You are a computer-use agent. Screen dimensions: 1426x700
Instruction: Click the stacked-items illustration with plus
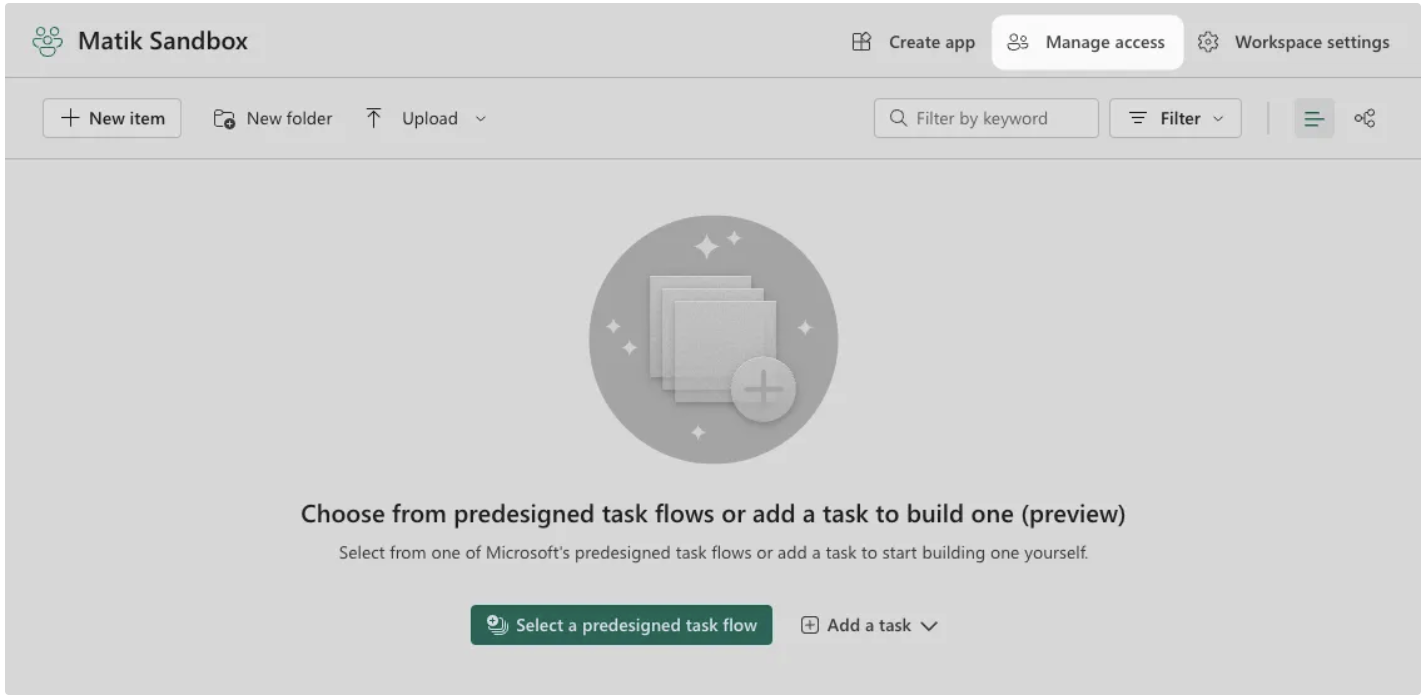pyautogui.click(x=713, y=340)
